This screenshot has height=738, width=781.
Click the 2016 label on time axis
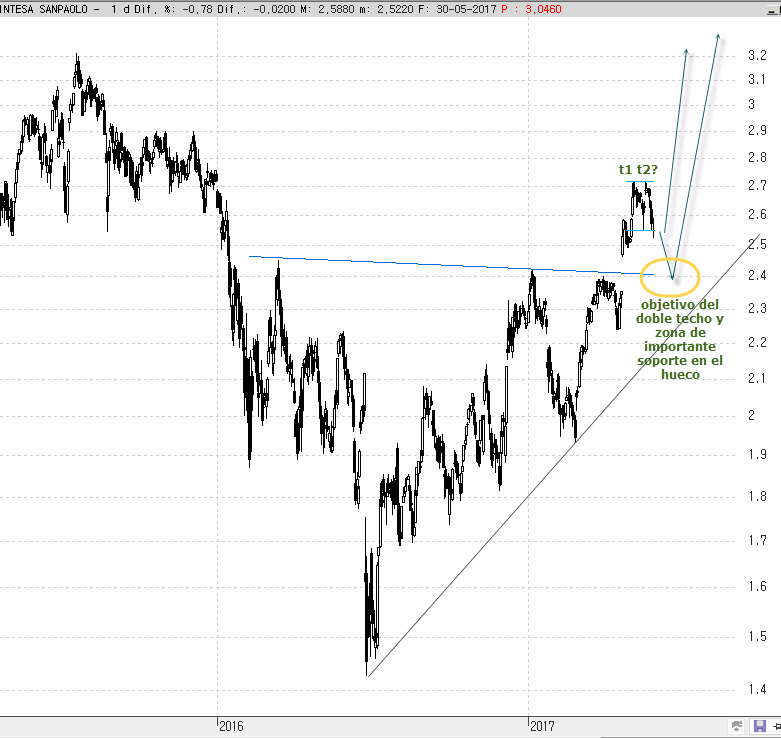tap(231, 726)
